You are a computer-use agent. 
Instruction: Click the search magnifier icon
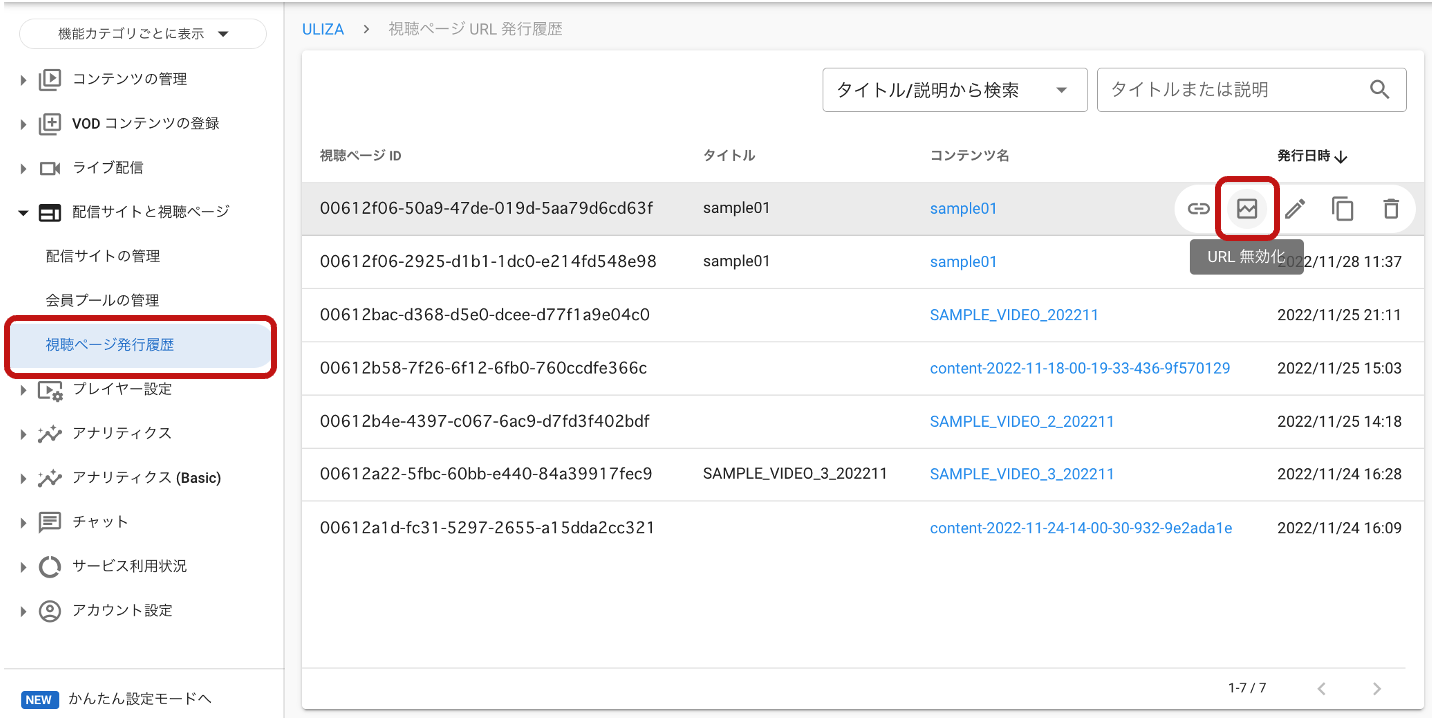(1380, 90)
